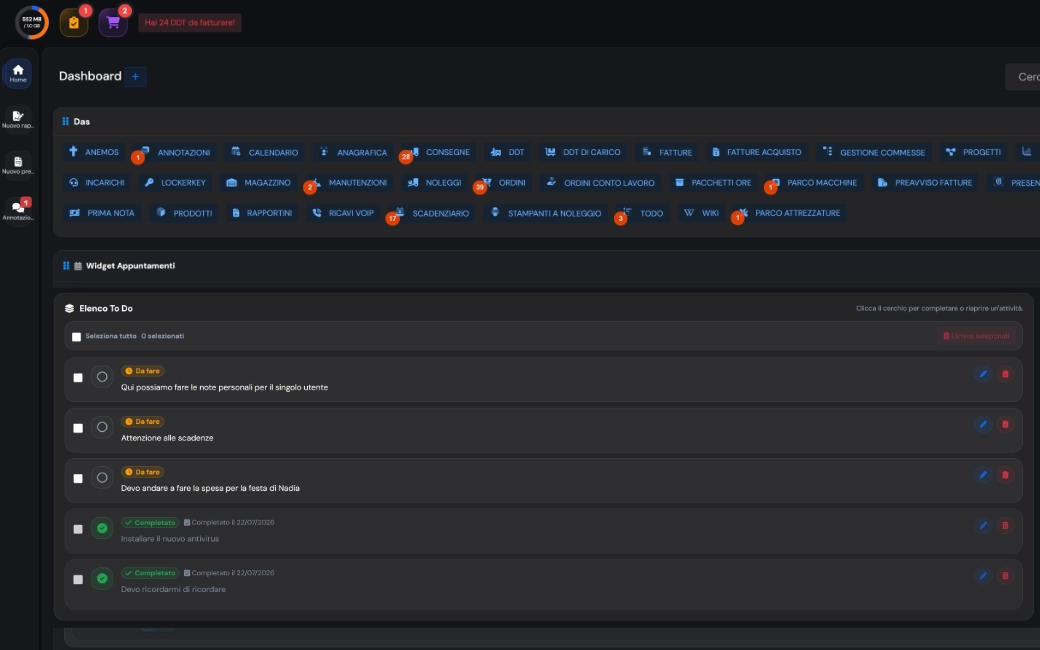Open Nuovo preventivo in the sidebar

click(18, 164)
